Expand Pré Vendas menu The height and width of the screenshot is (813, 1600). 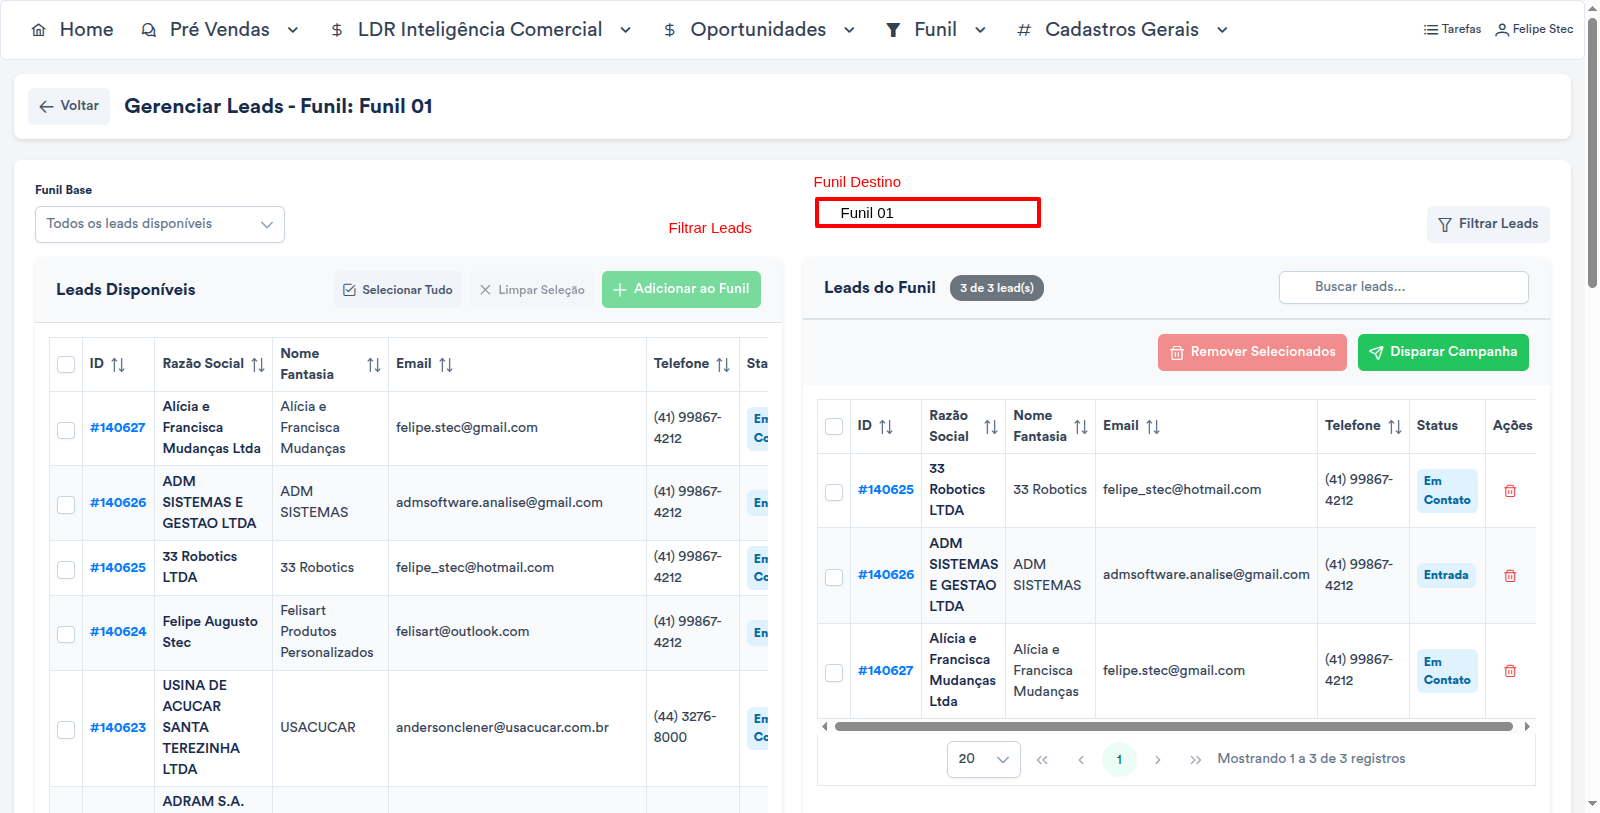[x=219, y=30]
